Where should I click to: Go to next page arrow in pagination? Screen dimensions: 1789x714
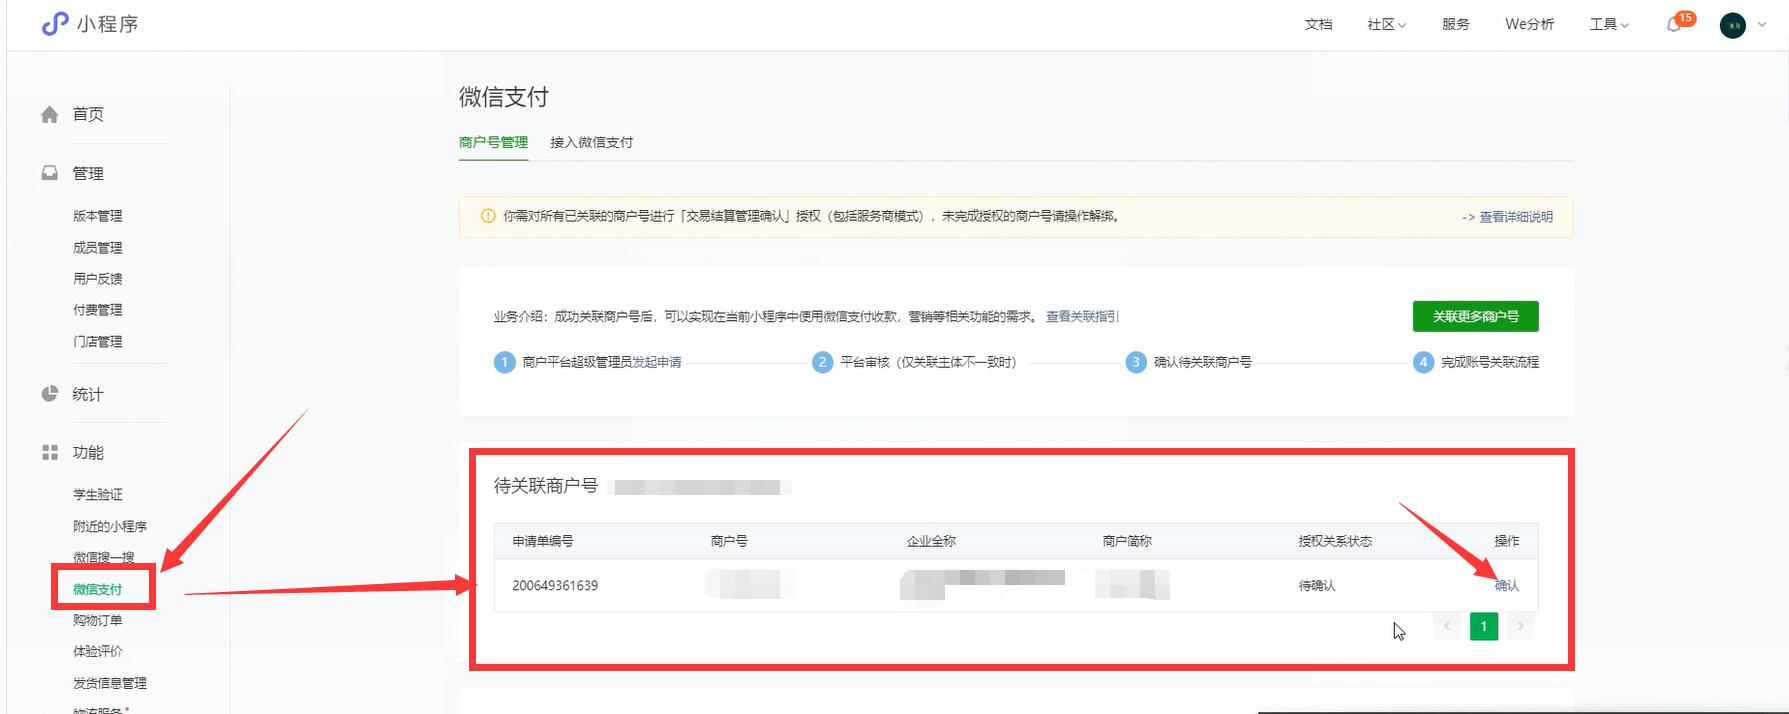(1520, 626)
